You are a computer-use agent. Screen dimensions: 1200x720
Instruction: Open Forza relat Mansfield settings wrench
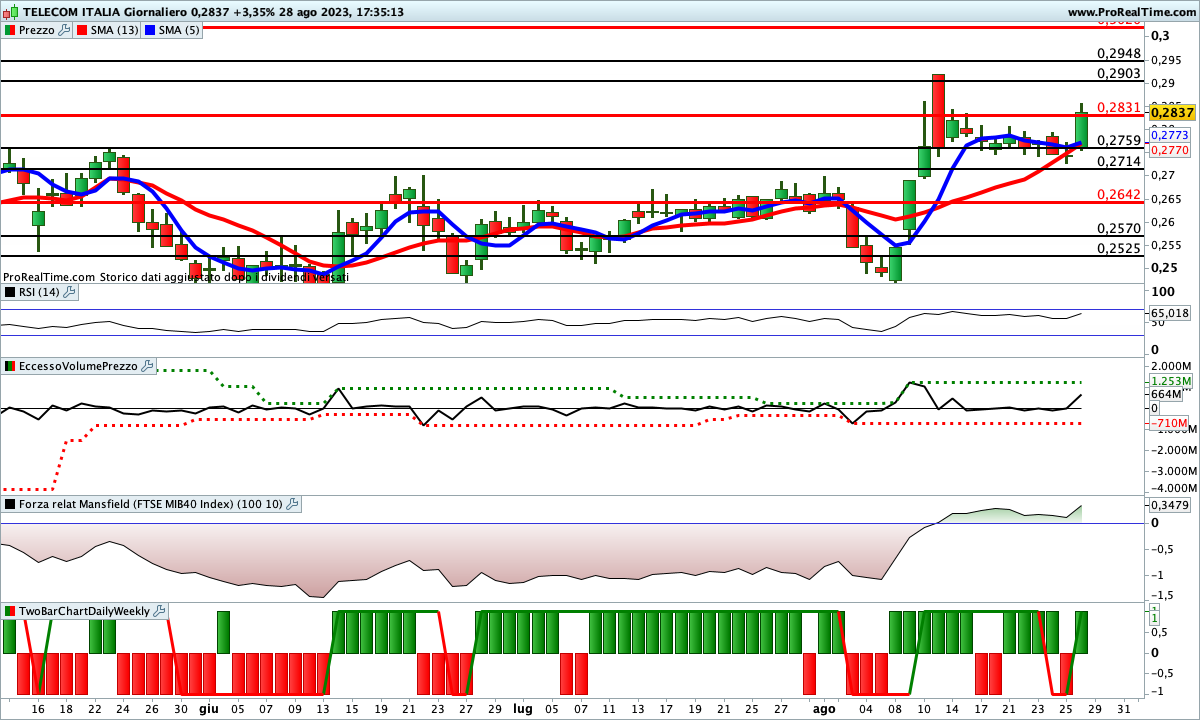pyautogui.click(x=293, y=505)
